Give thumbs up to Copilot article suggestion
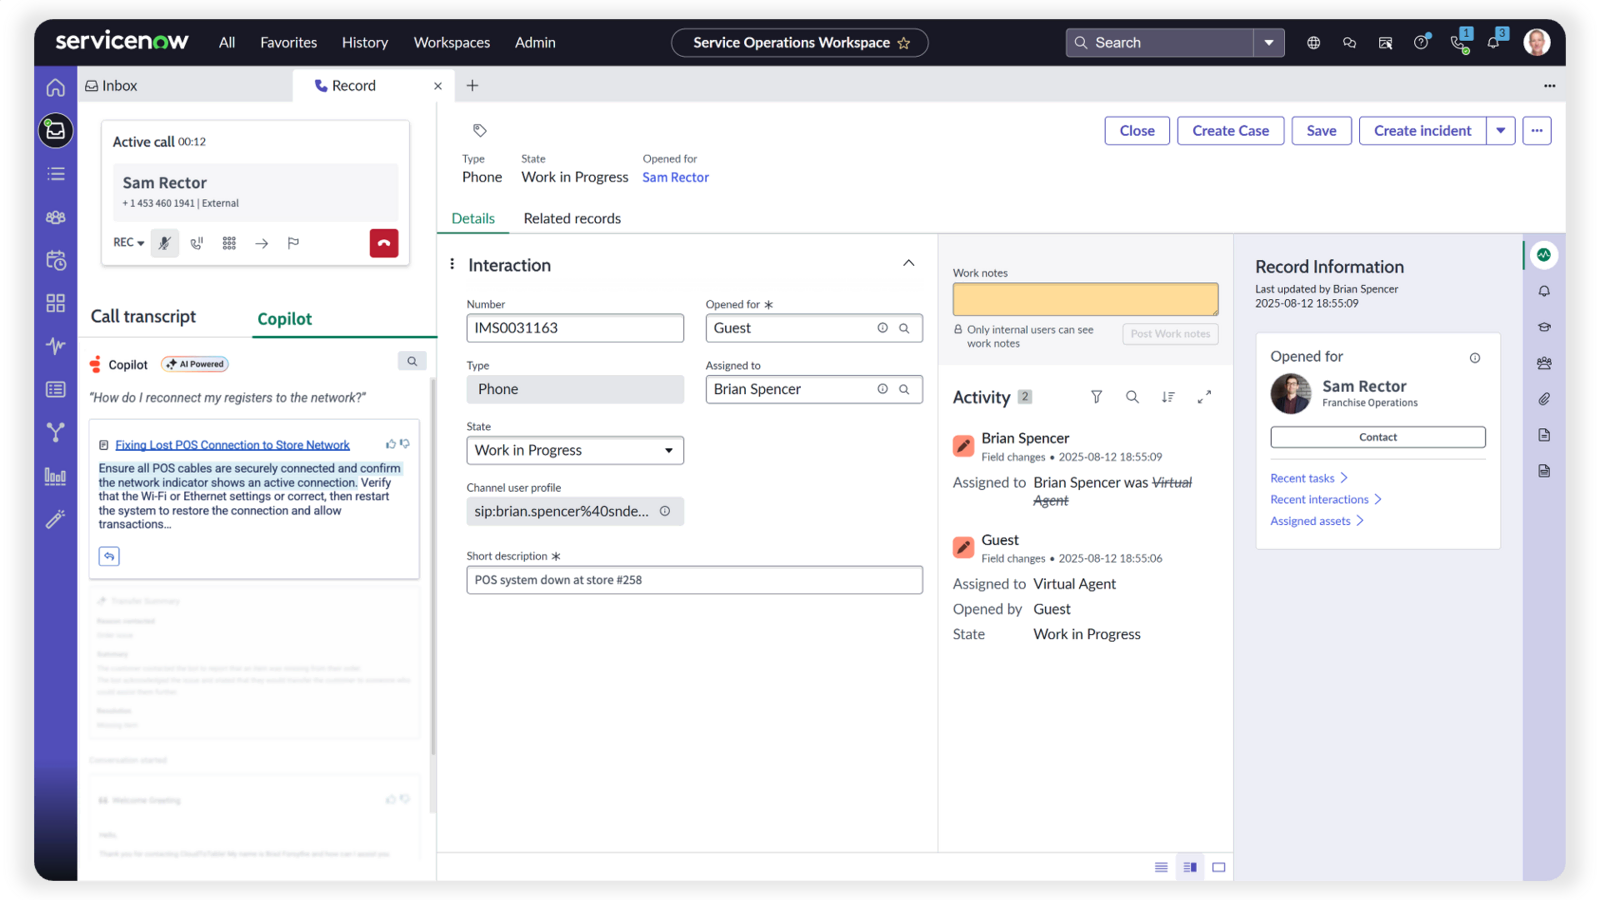 click(390, 444)
